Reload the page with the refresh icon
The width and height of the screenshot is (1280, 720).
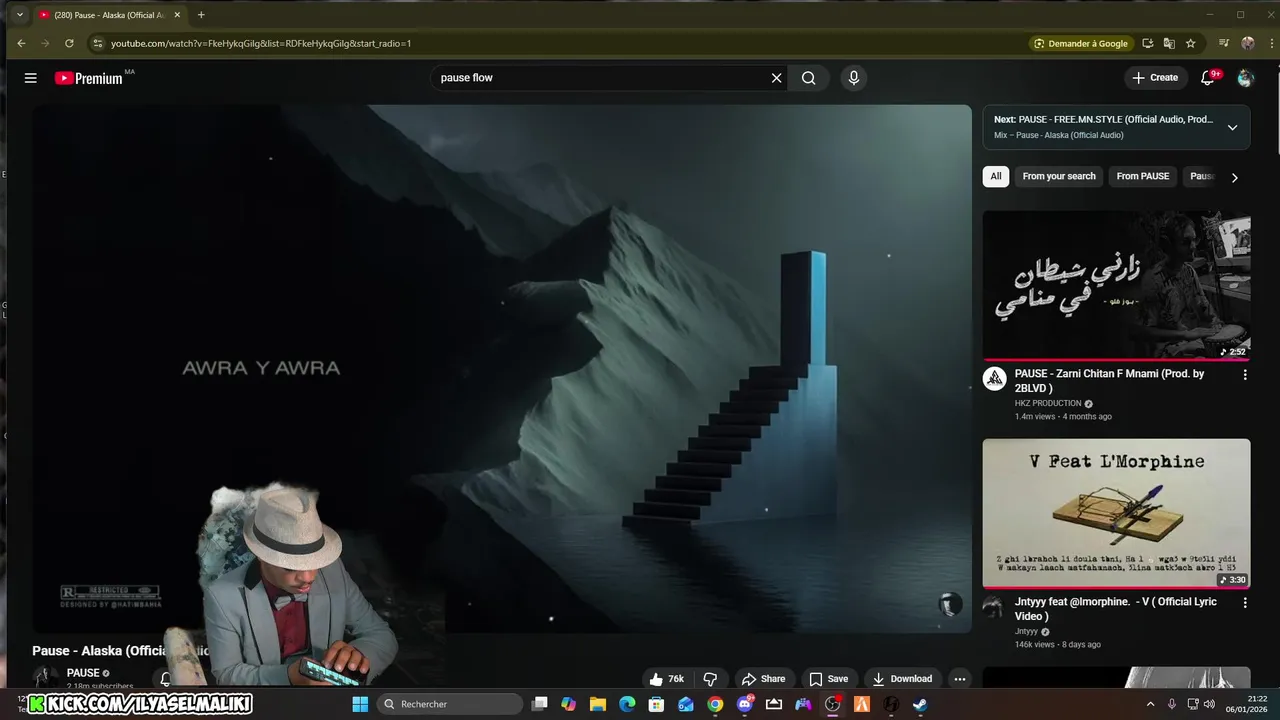[x=69, y=43]
